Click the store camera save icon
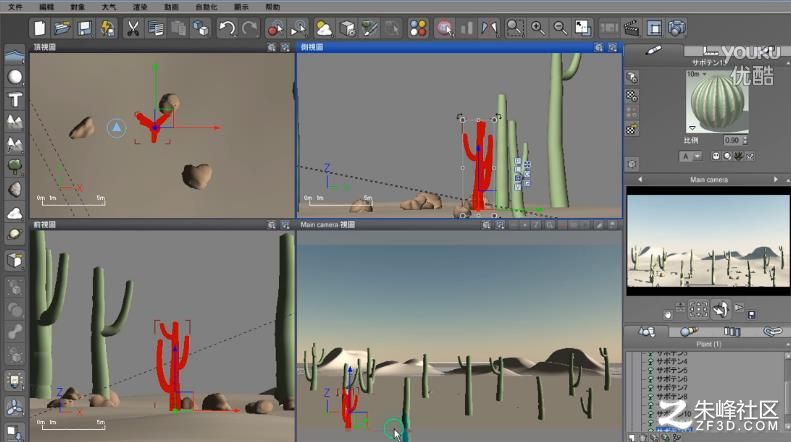 752,315
